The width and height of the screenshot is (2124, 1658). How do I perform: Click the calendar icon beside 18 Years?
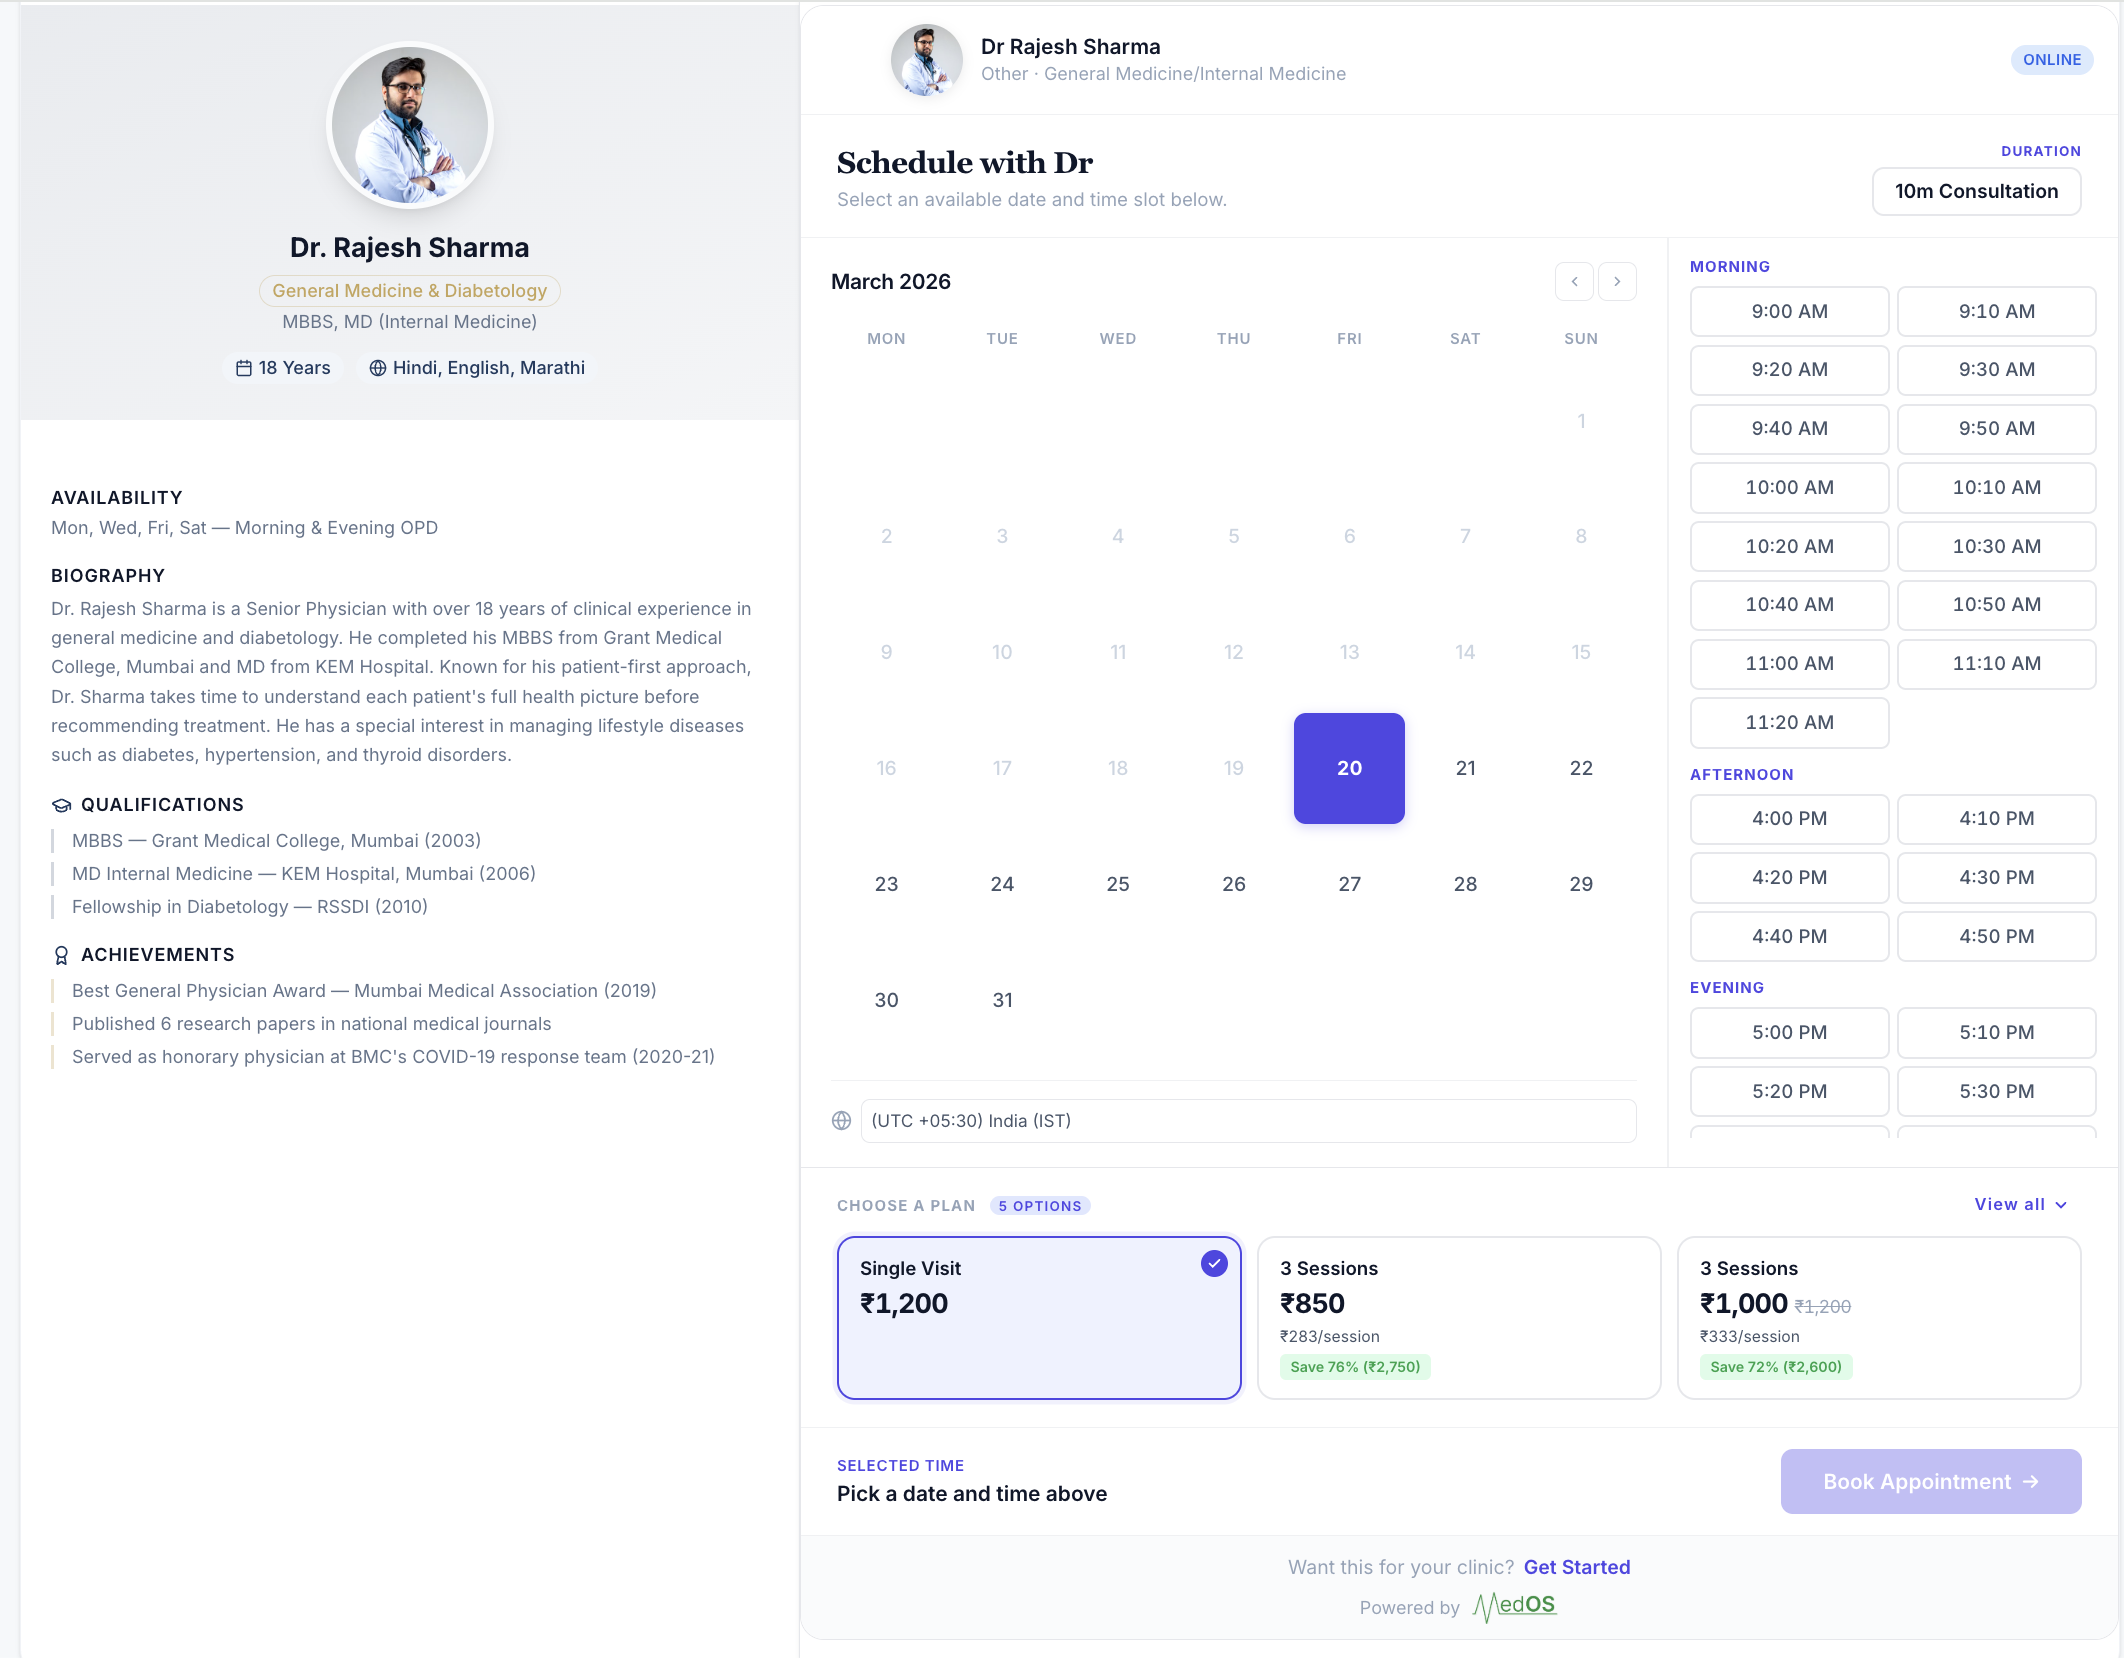pos(243,368)
